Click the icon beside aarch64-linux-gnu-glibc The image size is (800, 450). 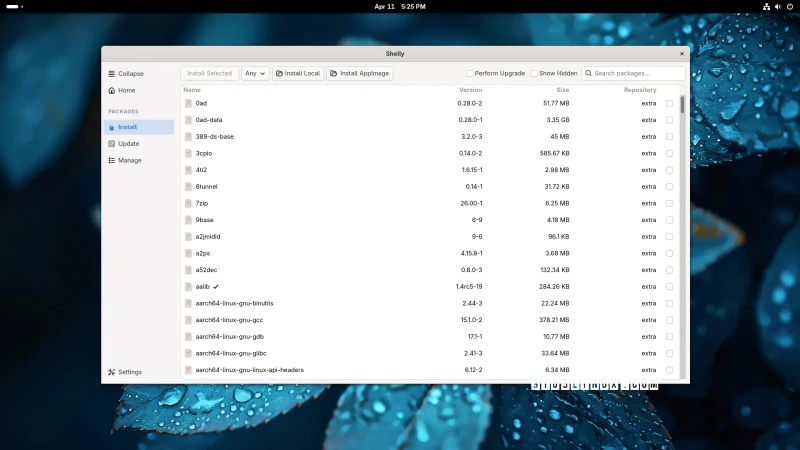(x=188, y=353)
